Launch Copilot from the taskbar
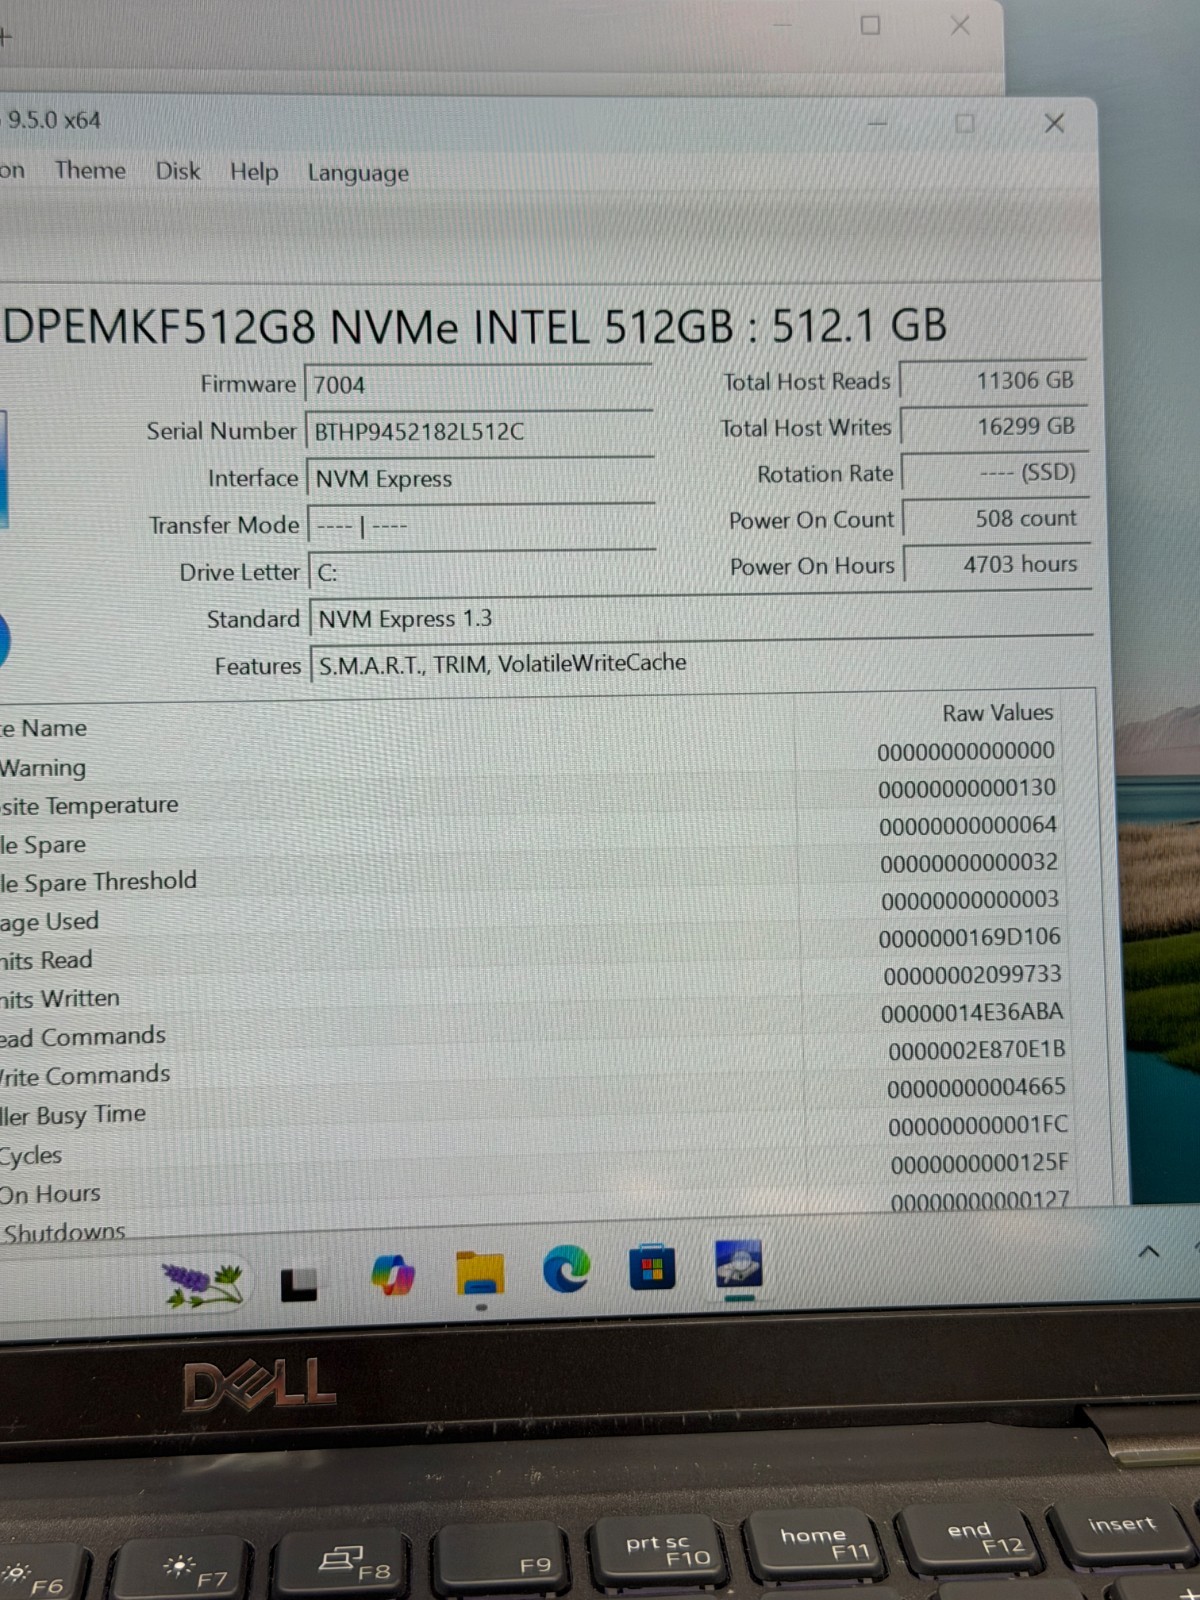 [392, 1276]
